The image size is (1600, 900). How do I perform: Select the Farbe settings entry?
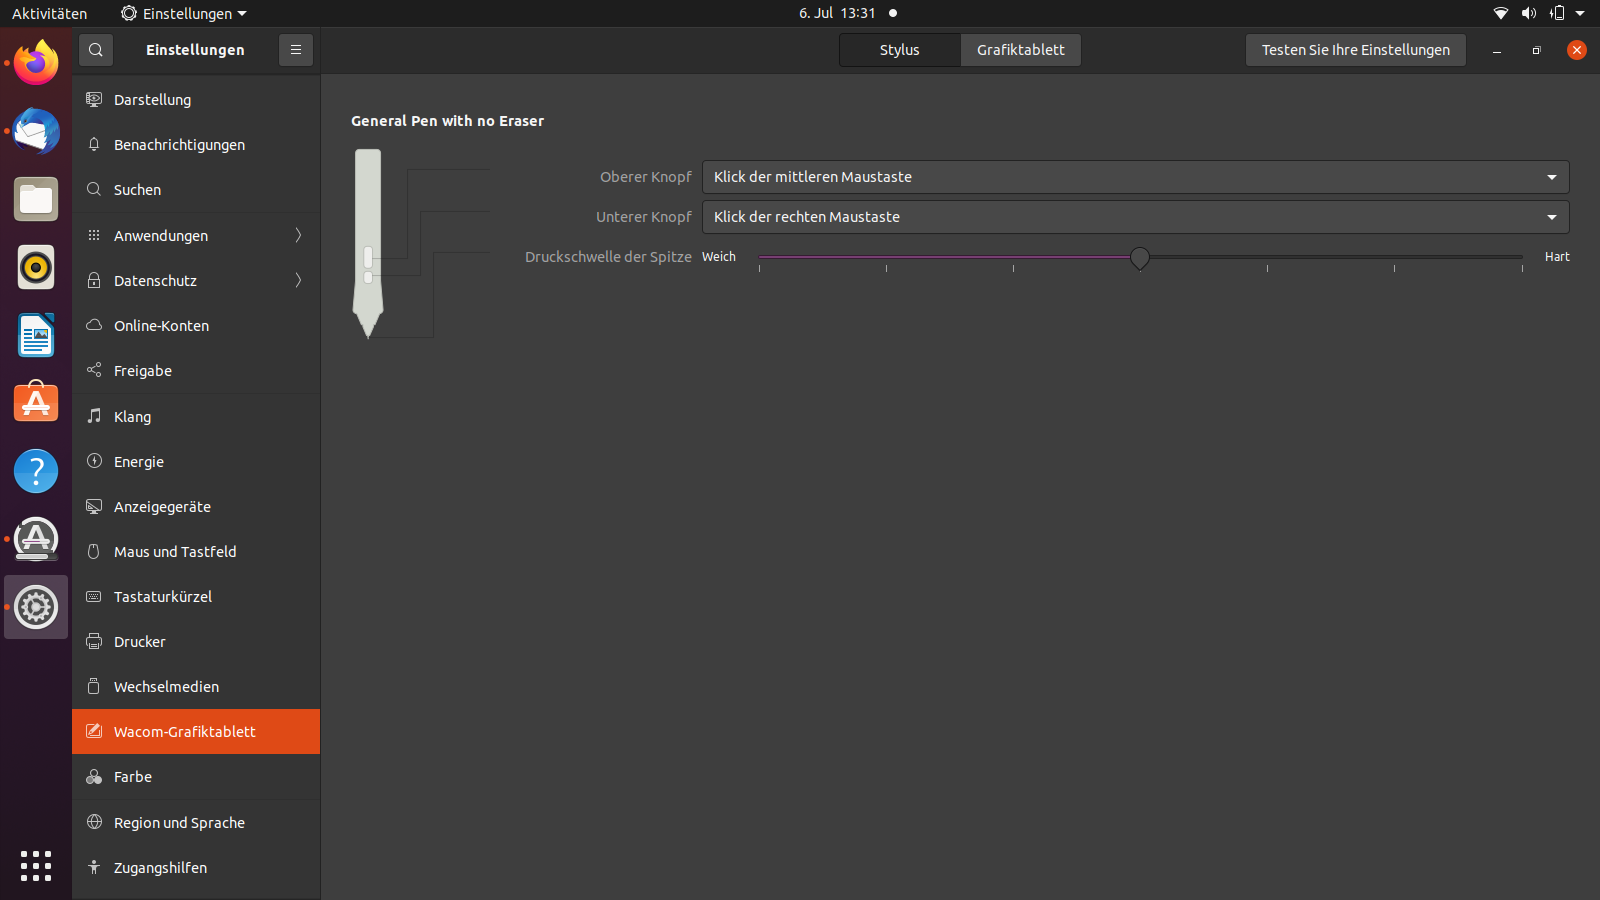[x=132, y=777]
